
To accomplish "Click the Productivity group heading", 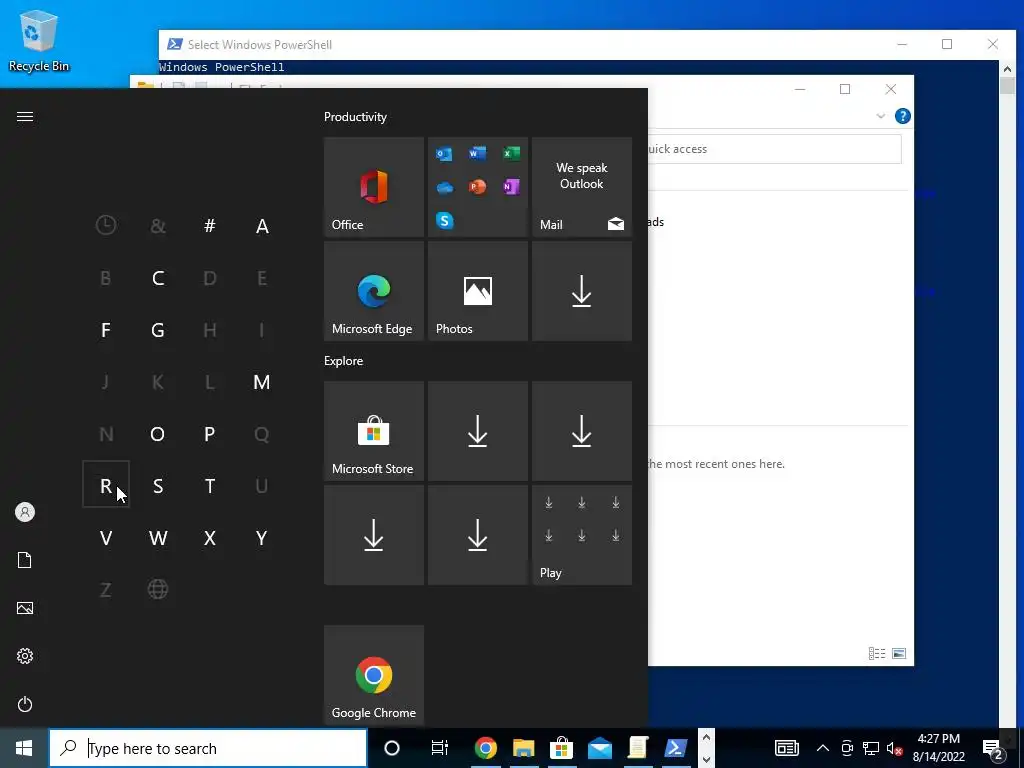I will [x=355, y=117].
